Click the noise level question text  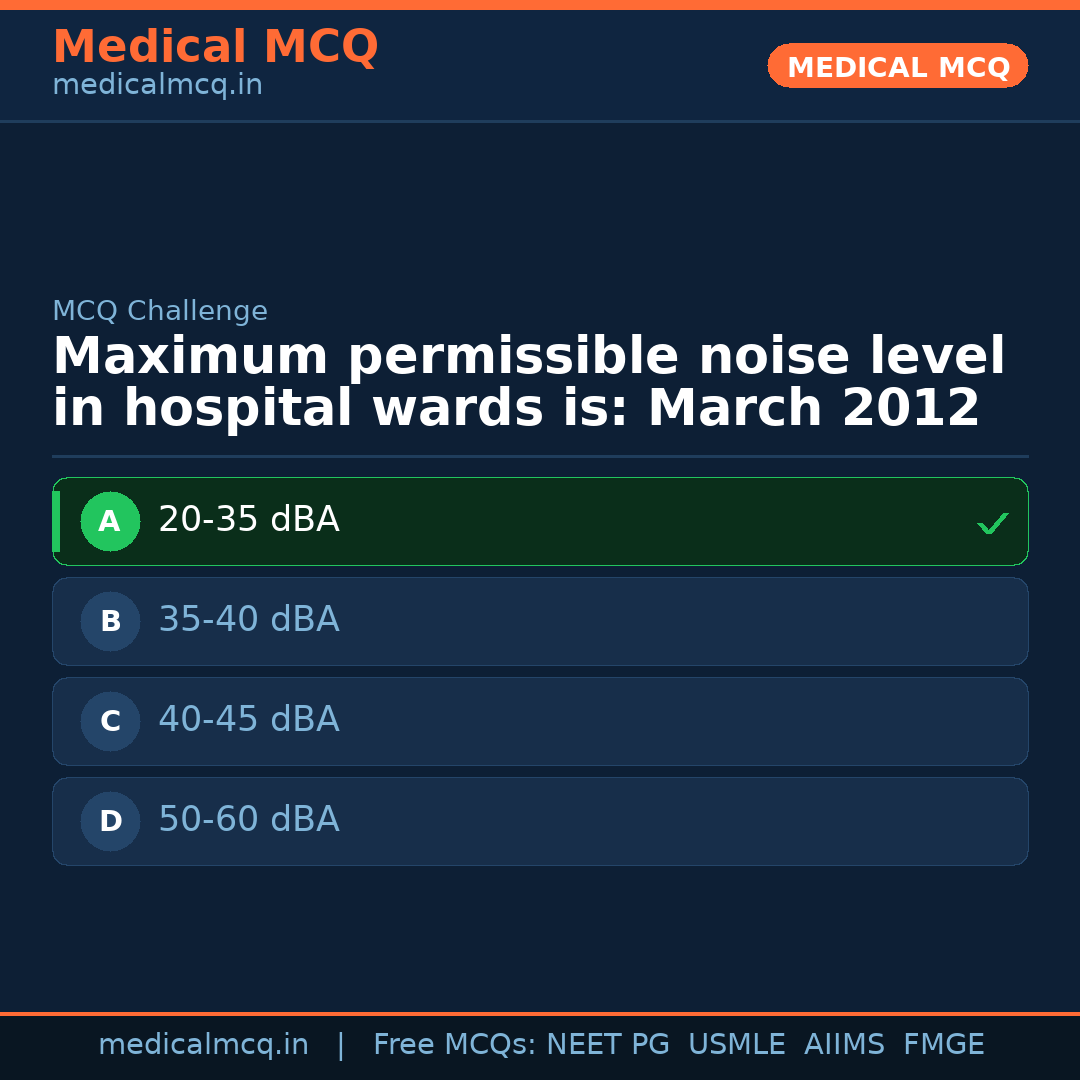point(528,383)
